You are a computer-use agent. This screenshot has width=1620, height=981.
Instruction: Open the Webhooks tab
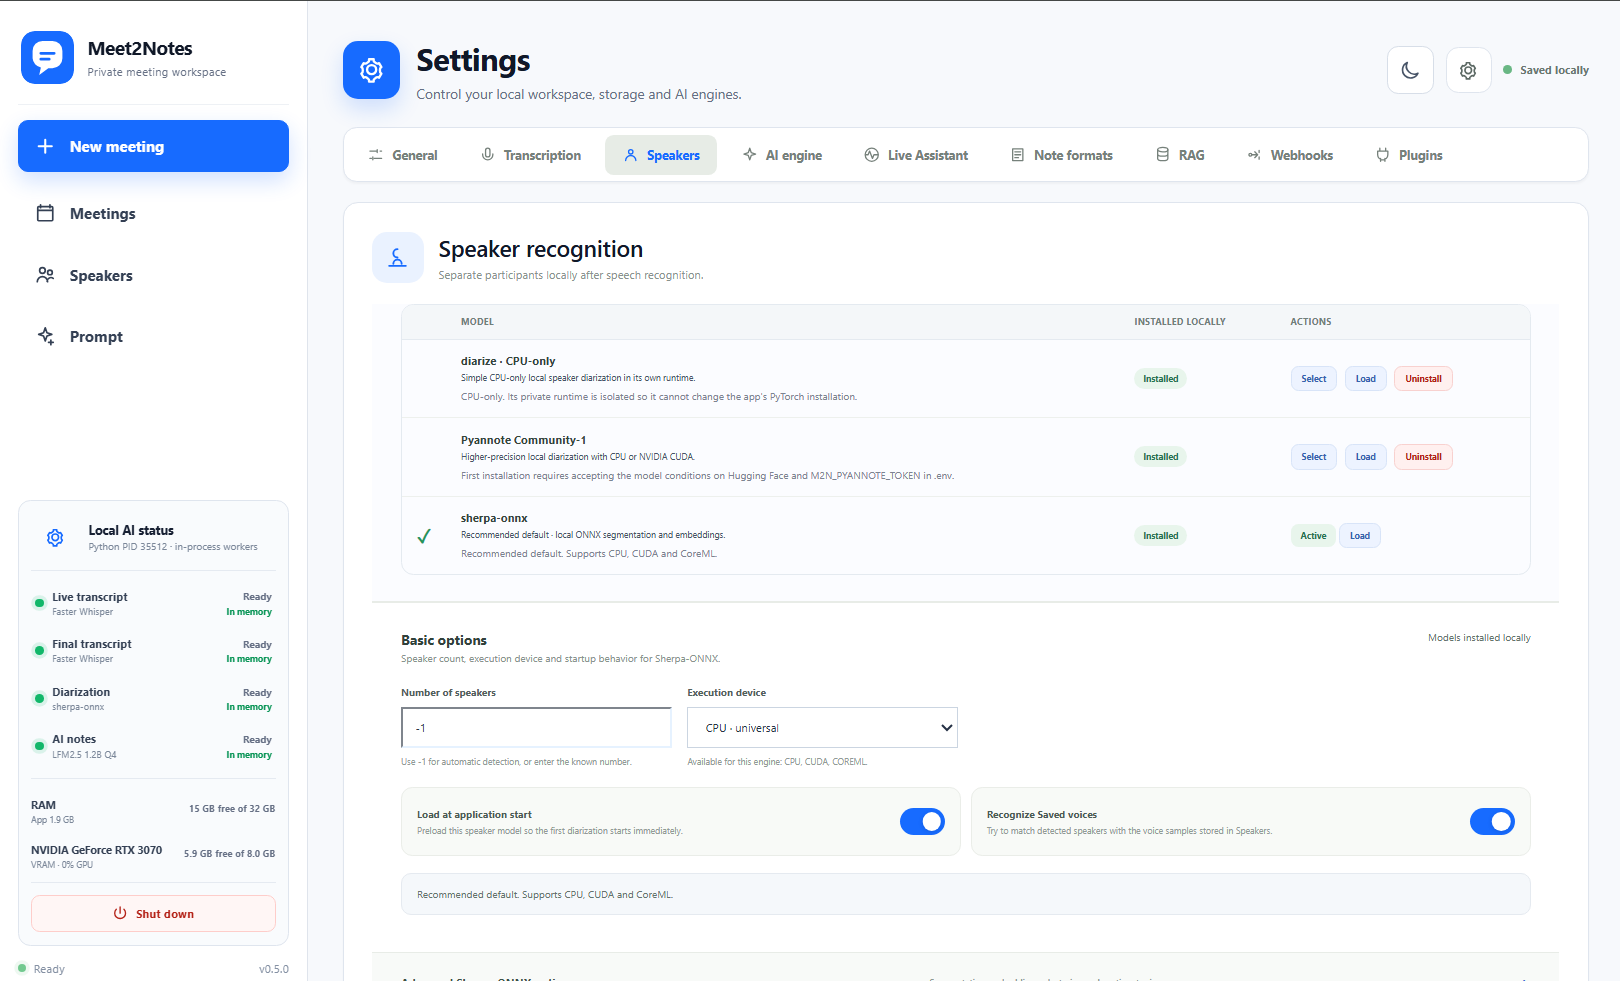[x=1290, y=155]
